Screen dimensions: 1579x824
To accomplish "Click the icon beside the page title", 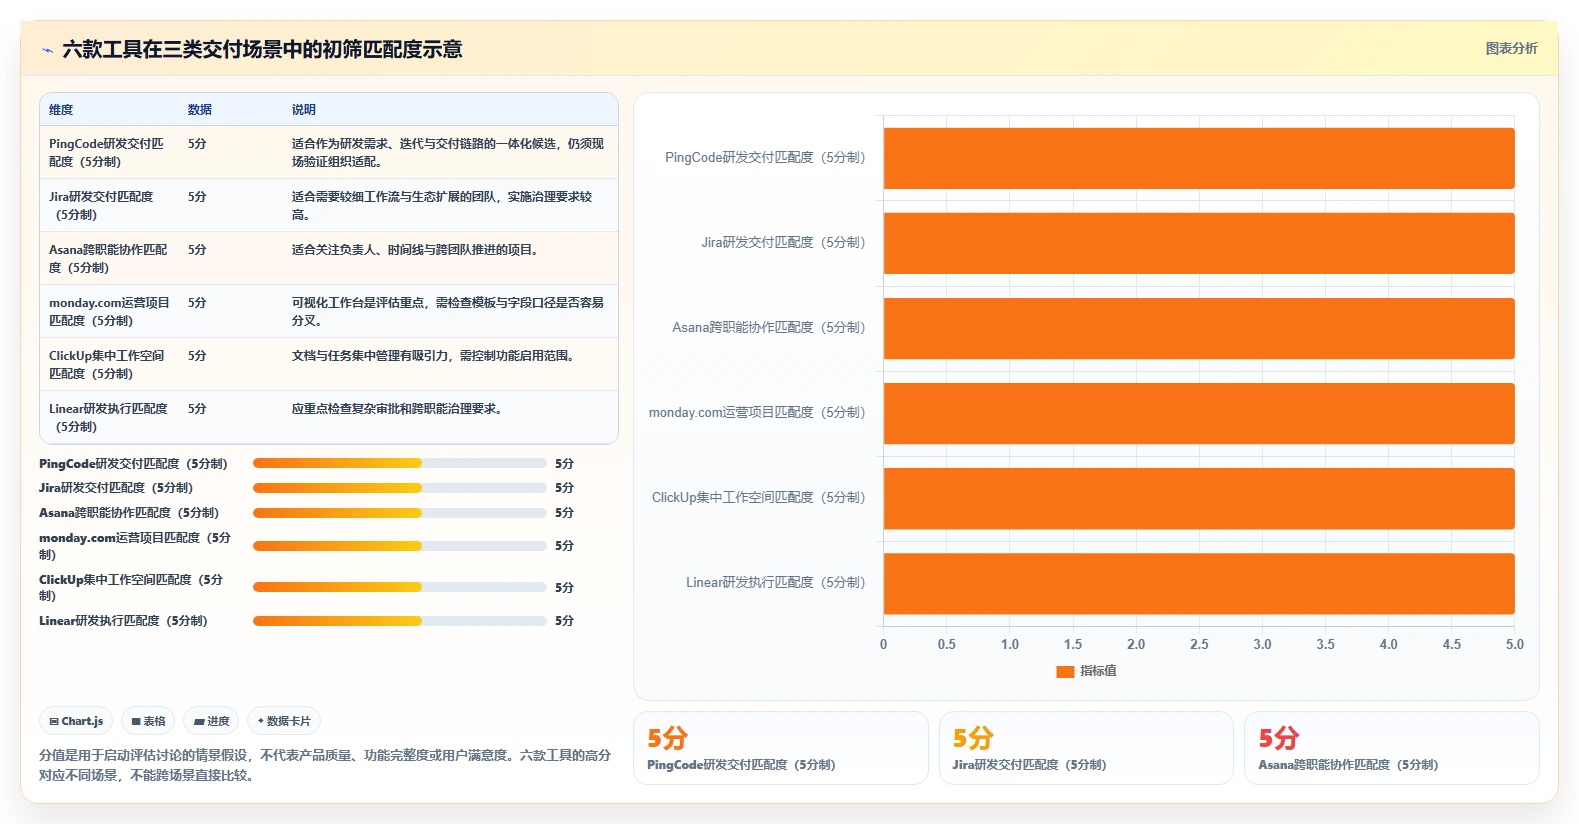I will [x=47, y=50].
